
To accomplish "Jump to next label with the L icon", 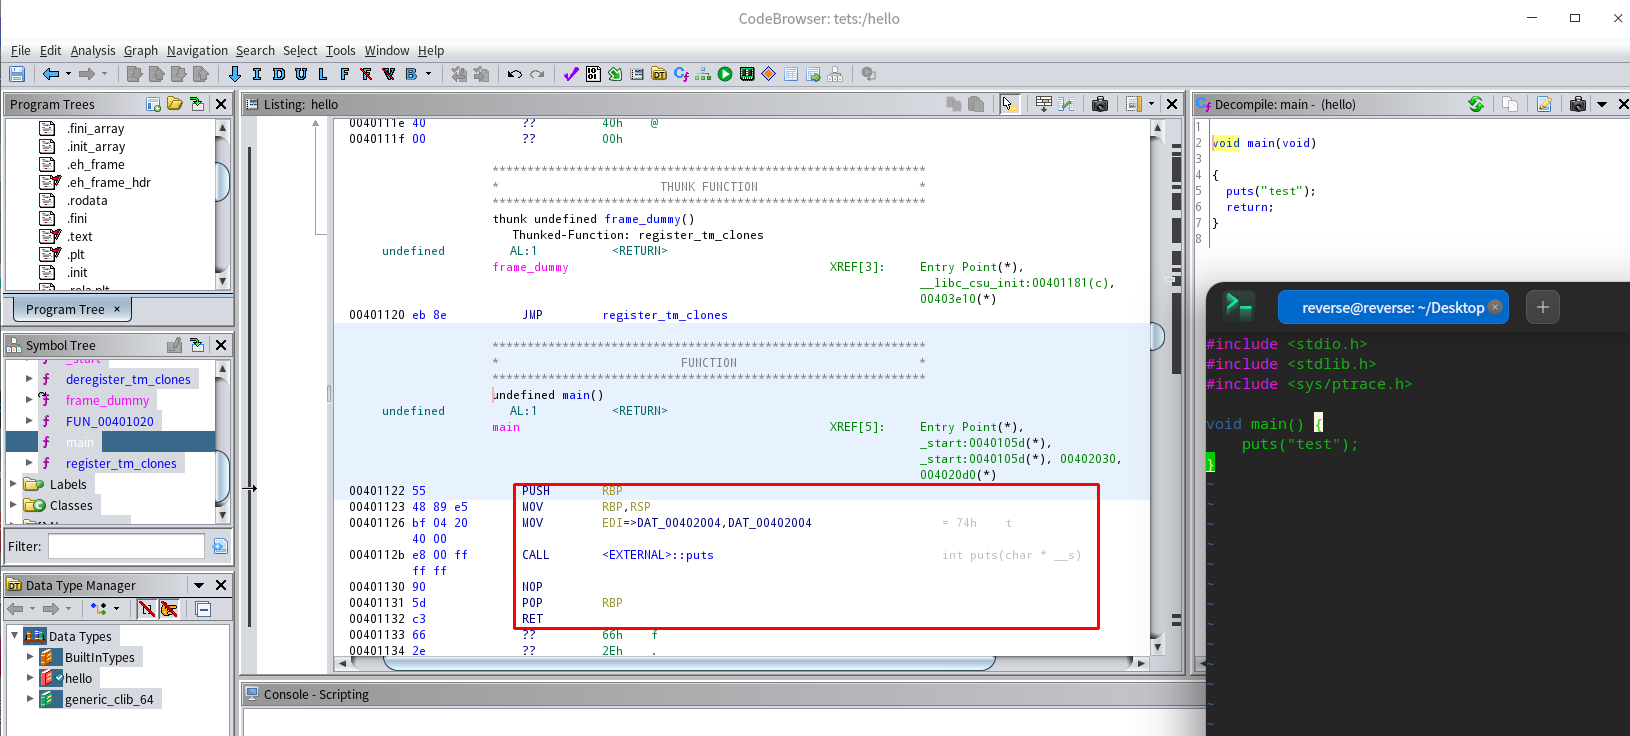I will tap(323, 74).
